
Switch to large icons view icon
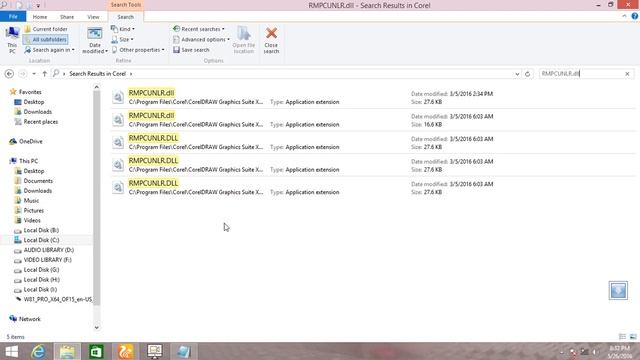(633, 337)
